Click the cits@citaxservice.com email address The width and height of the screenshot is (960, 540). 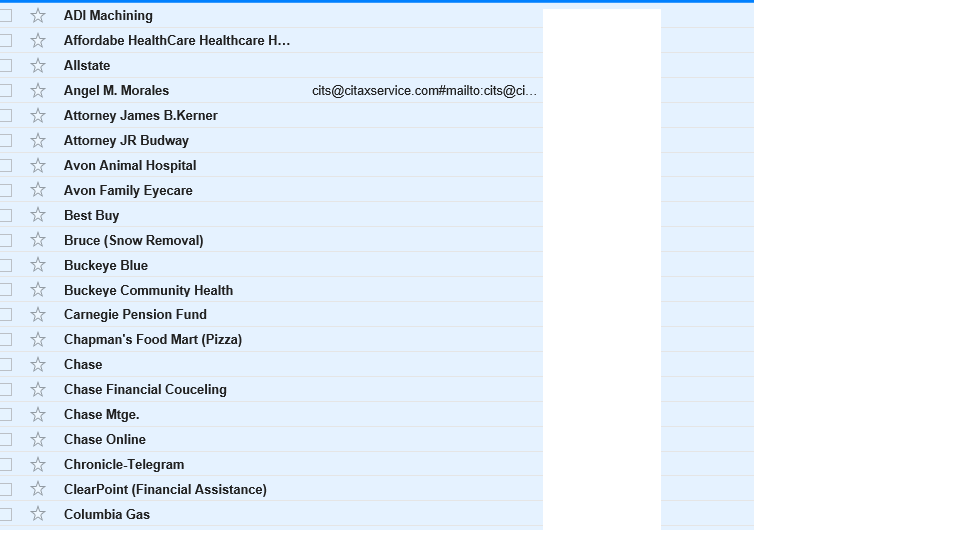click(424, 91)
